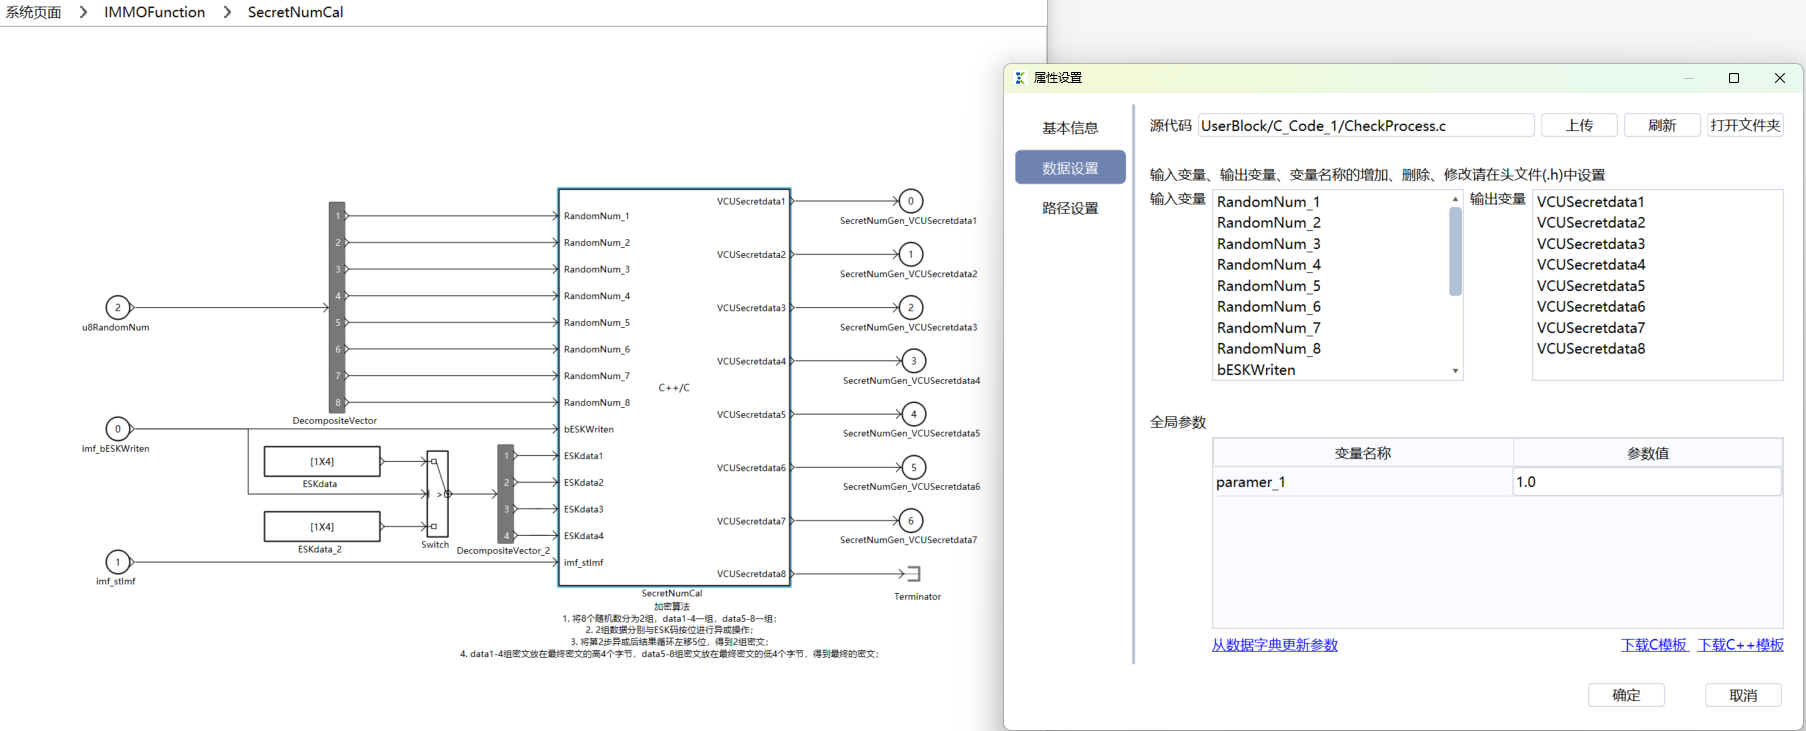1806x731 pixels.
Task: Click the SecretNumCal C++/C block
Action: pyautogui.click(x=674, y=387)
